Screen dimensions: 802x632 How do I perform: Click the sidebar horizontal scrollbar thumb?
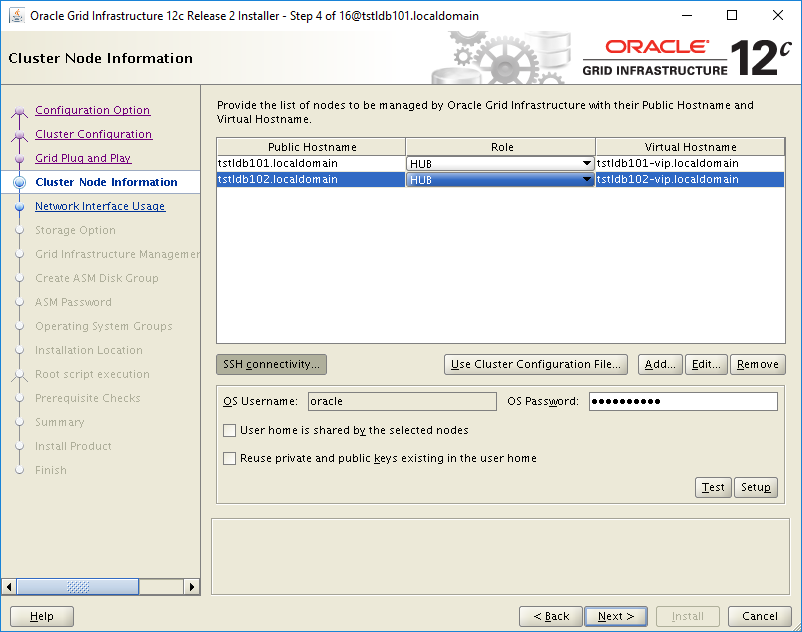point(78,586)
